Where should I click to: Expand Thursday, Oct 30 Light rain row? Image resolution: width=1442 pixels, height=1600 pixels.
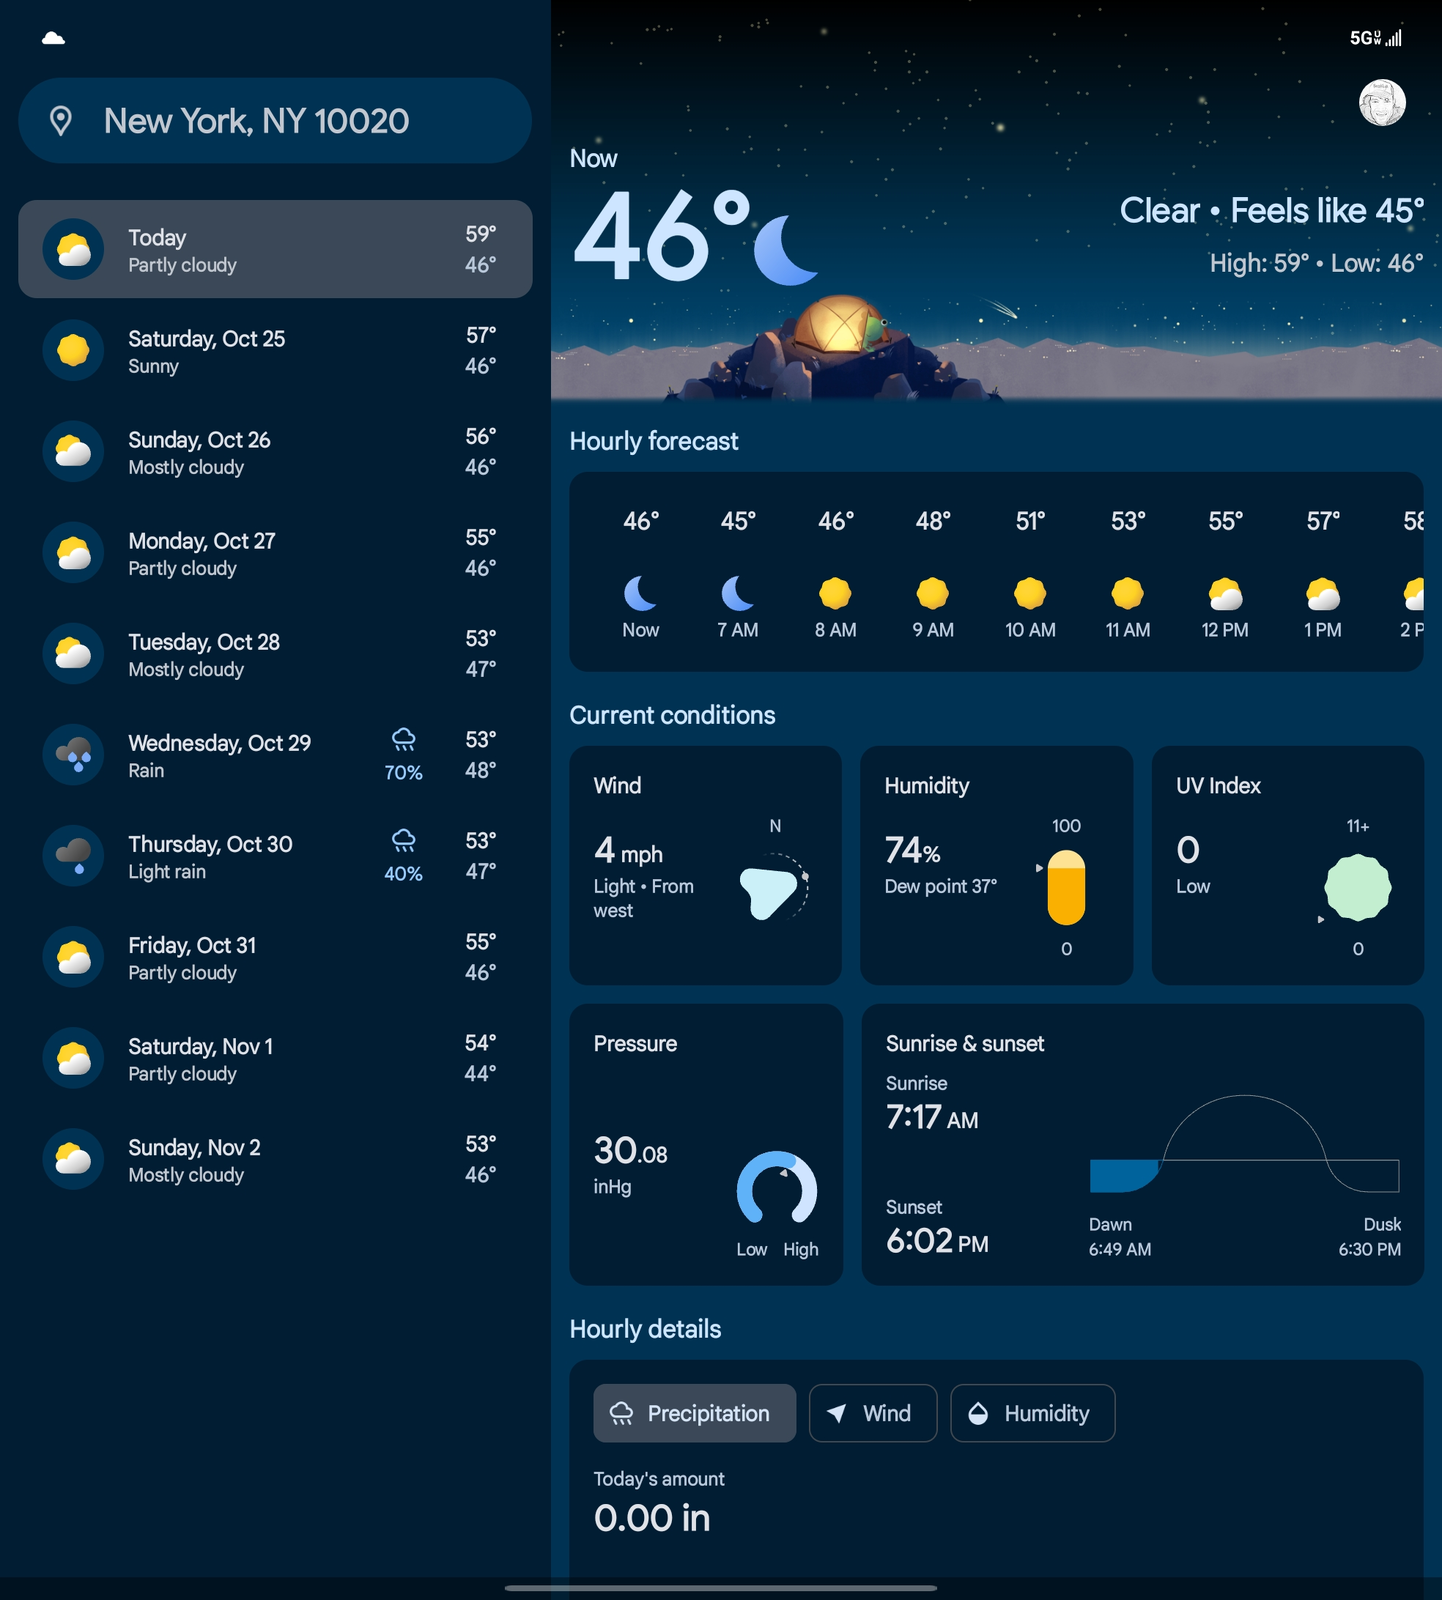click(x=275, y=857)
